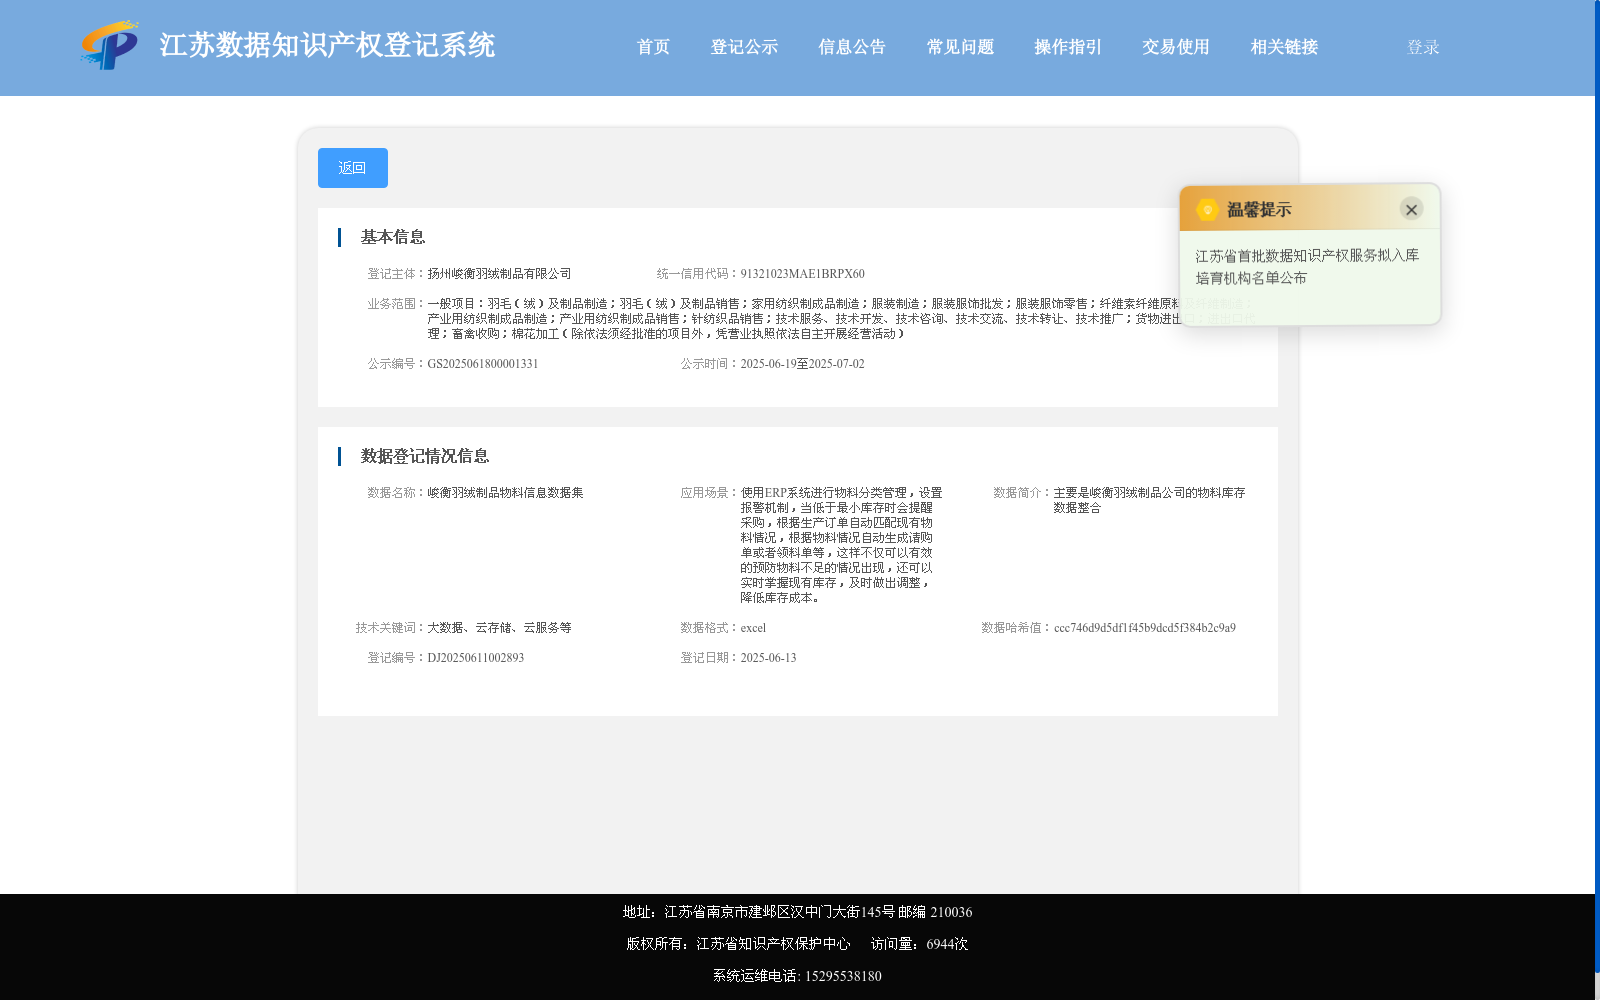1600x1000 pixels.
Task: Click 技术关键词 value 大数据、云存储、云服务等
Action: point(499,628)
